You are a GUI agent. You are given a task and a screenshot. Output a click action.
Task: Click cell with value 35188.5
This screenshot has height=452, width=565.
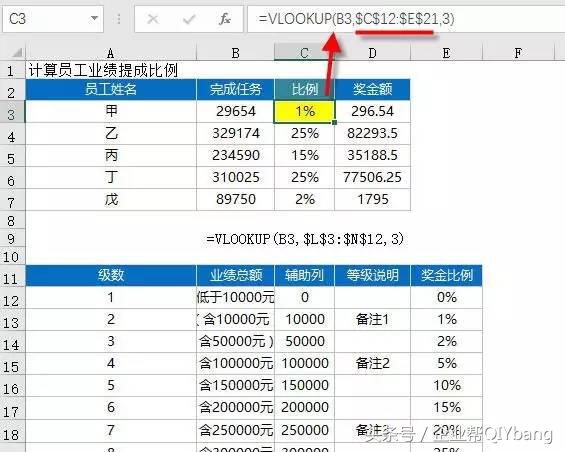tap(373, 155)
